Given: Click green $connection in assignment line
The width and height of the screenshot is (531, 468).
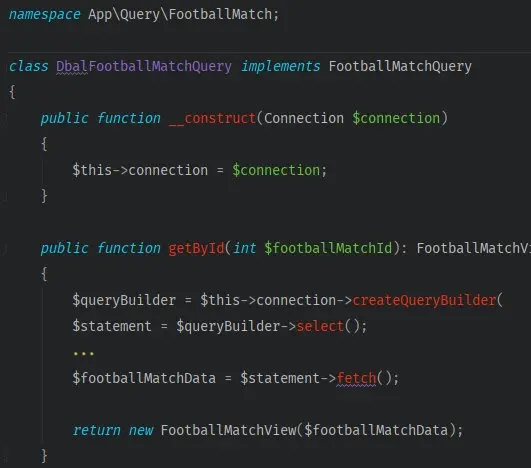Looking at the screenshot, I should (x=276, y=170).
